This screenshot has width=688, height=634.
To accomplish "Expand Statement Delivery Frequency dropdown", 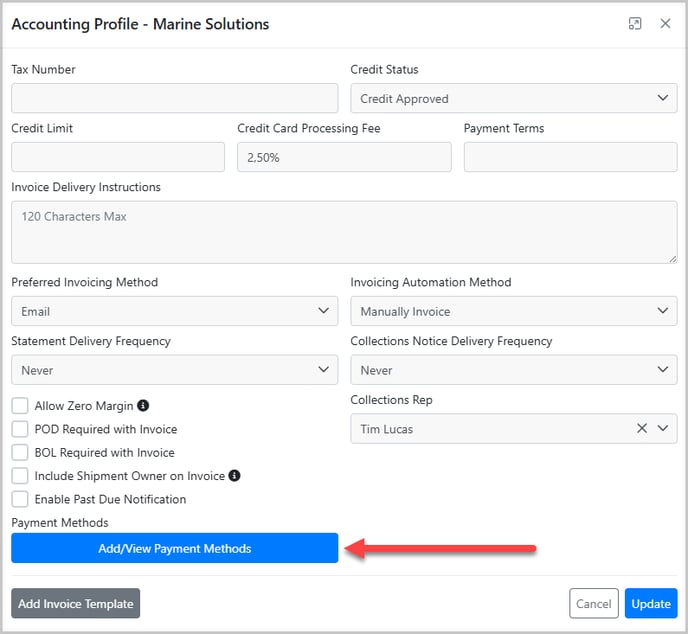I will 174,370.
